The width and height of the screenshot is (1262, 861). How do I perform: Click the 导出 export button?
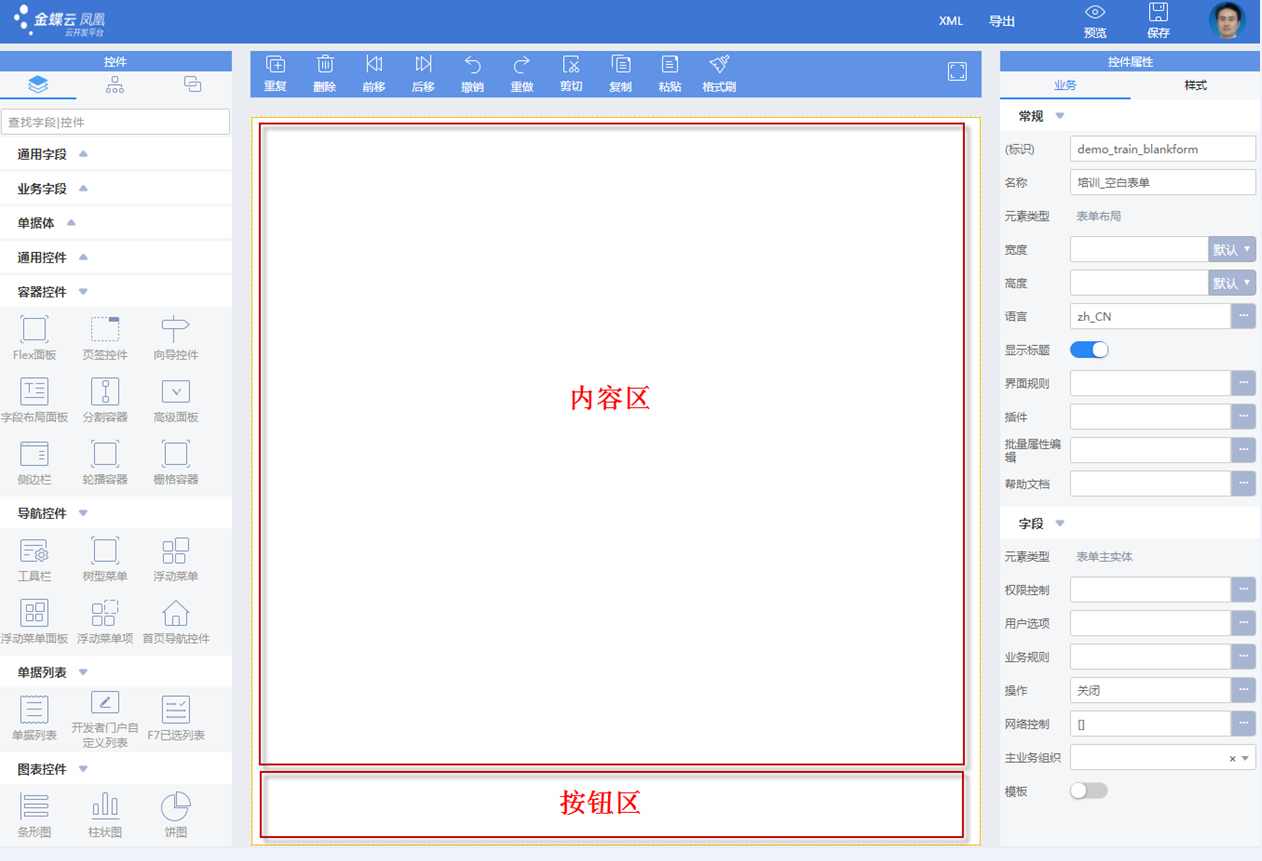1002,21
